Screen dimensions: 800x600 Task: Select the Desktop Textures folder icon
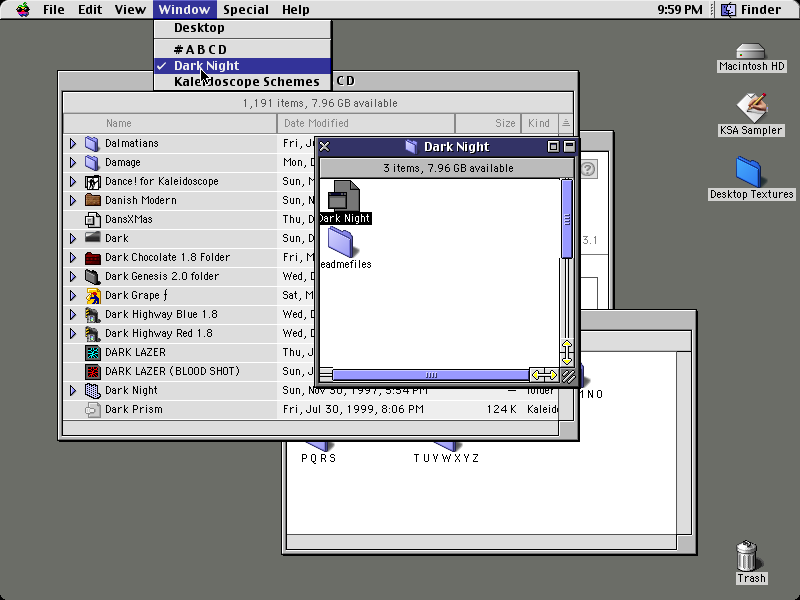(x=748, y=171)
